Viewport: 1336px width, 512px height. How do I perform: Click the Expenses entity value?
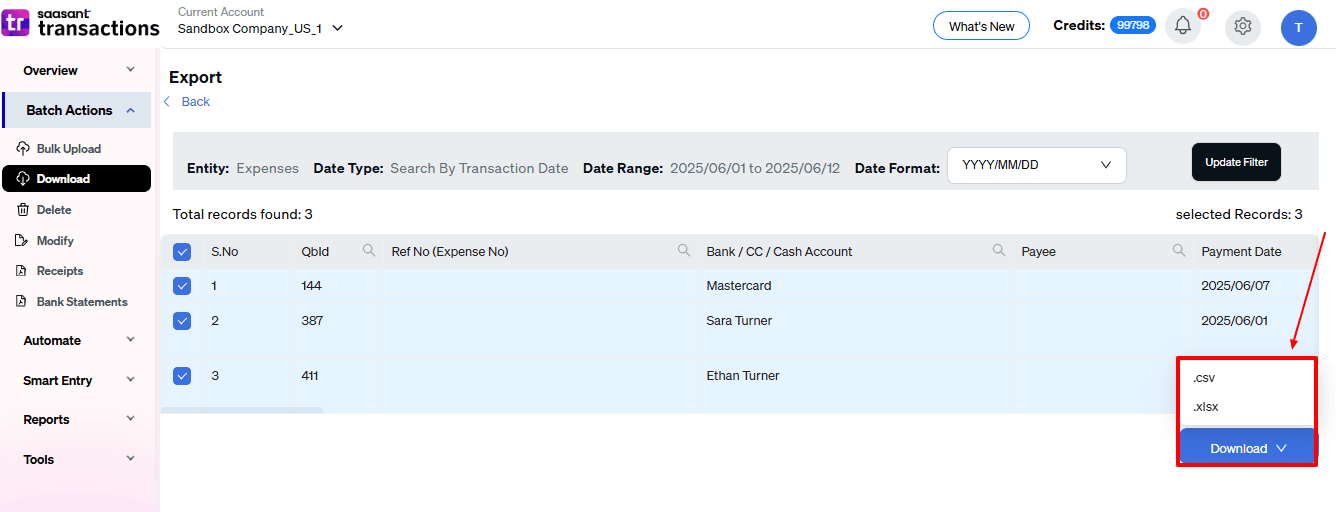tap(267, 168)
